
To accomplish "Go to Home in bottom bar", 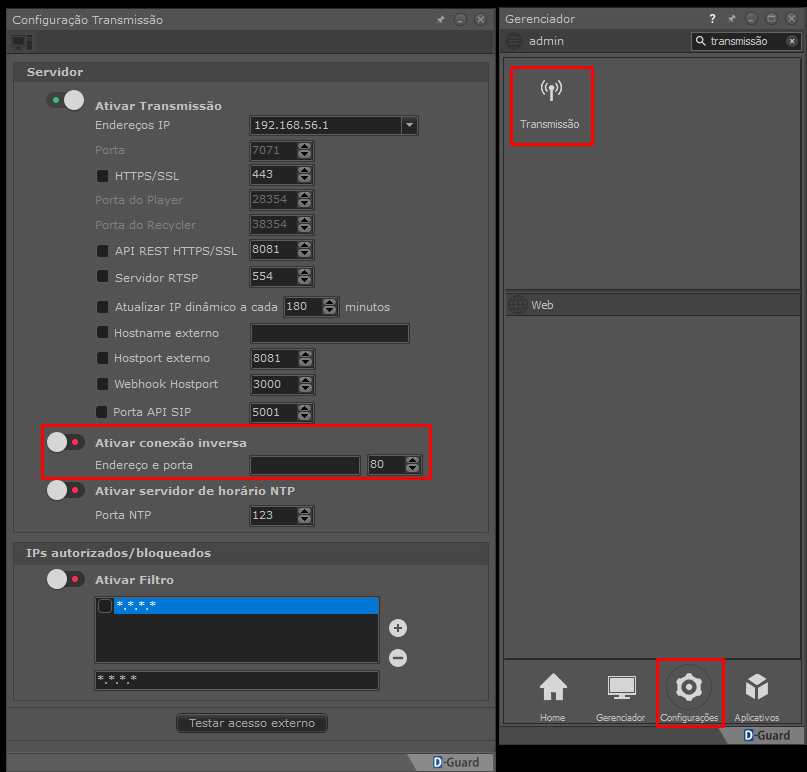I will [552, 688].
